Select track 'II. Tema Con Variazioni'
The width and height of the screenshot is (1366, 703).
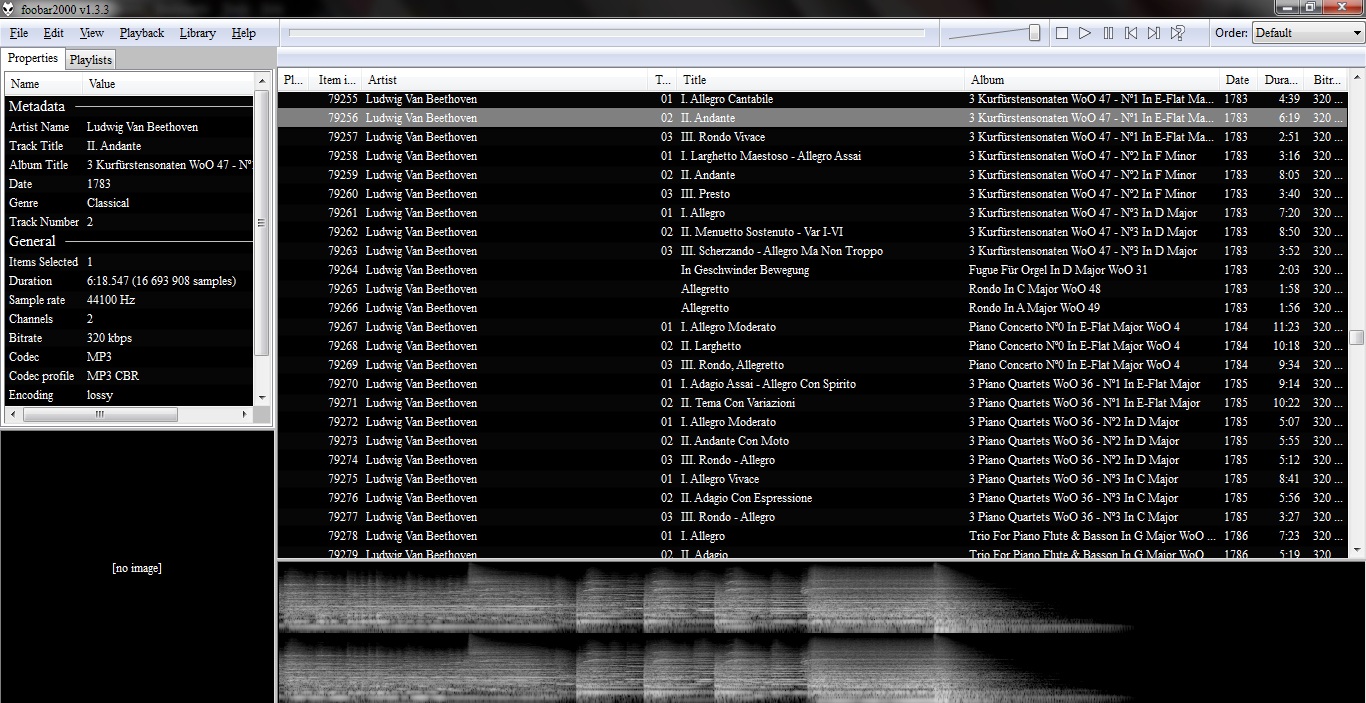coord(812,403)
